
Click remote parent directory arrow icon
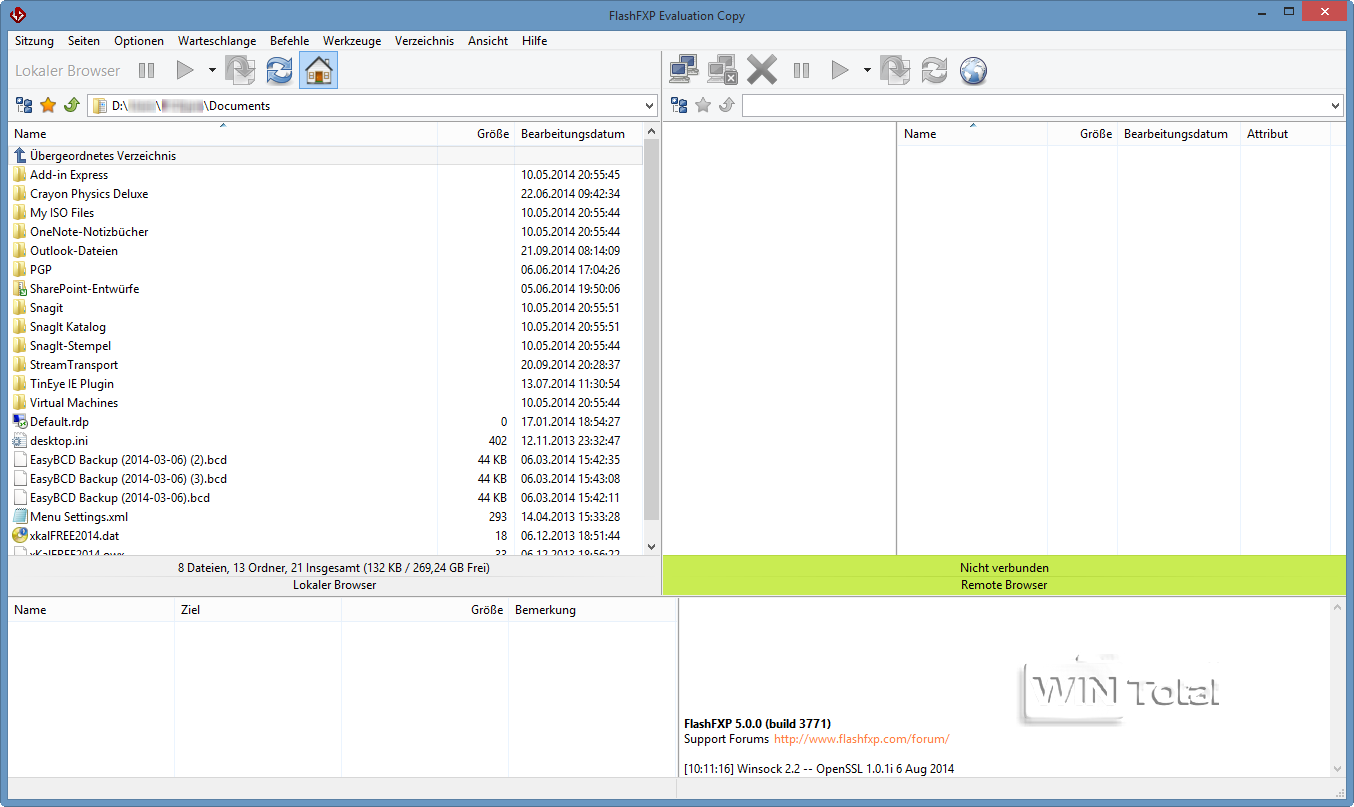727,105
